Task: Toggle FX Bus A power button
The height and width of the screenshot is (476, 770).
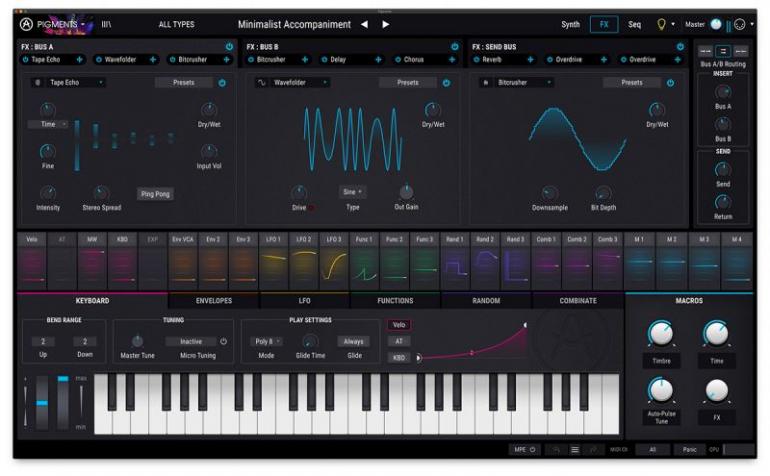Action: pyautogui.click(x=229, y=47)
